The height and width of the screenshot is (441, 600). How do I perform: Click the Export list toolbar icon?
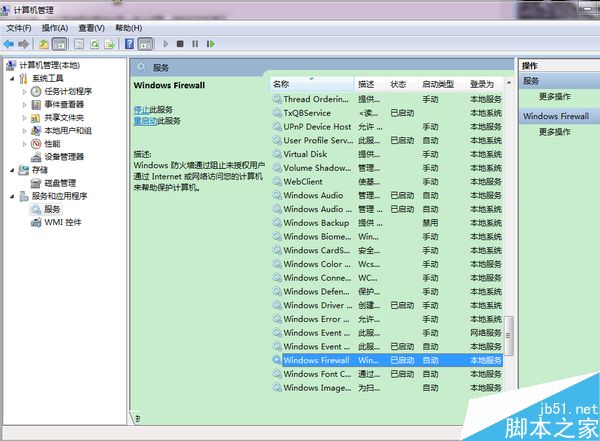click(109, 44)
